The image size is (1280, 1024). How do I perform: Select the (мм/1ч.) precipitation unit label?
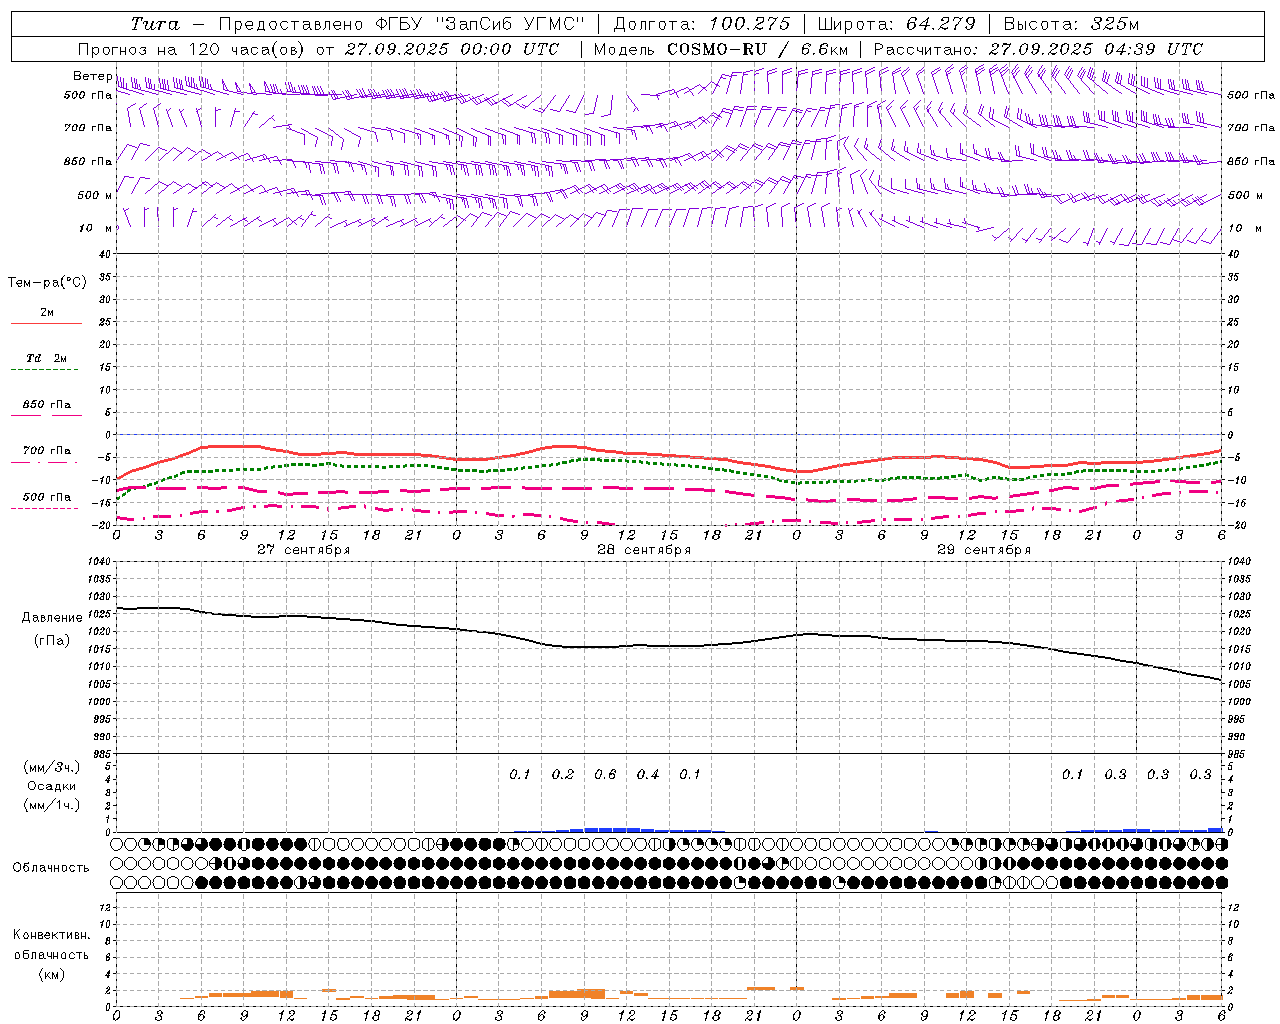[51, 805]
